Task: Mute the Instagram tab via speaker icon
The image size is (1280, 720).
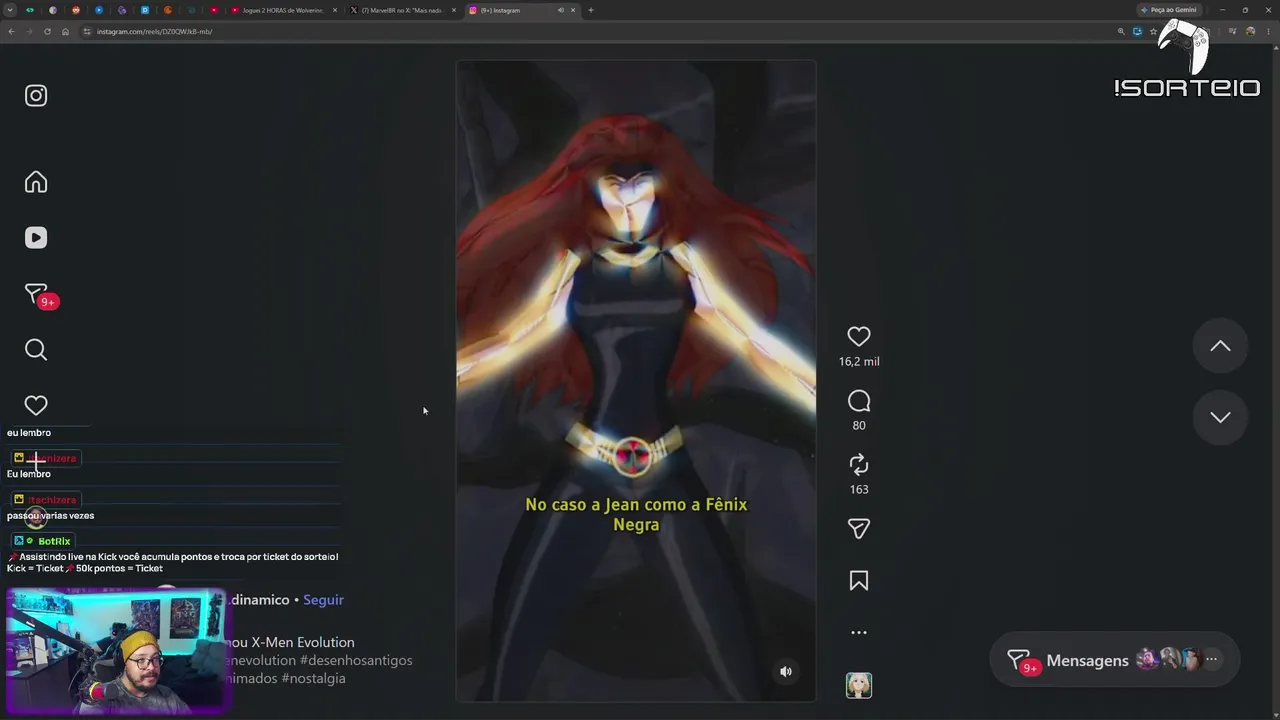Action: 560,10
